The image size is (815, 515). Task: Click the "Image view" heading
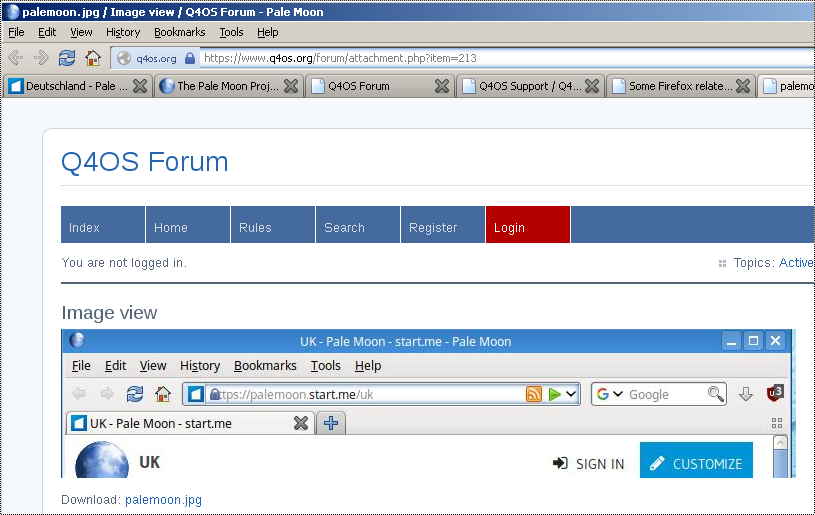[x=109, y=313]
